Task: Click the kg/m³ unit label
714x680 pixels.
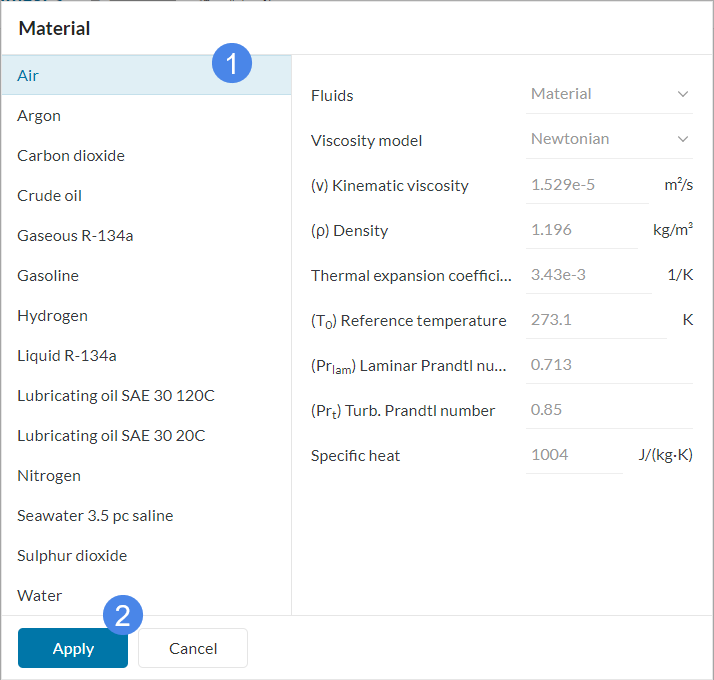Action: [x=673, y=230]
